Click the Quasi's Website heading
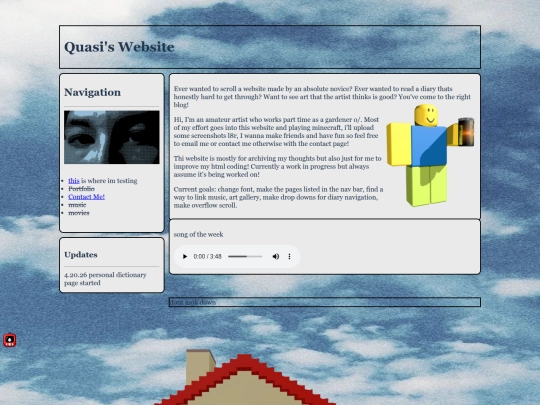Viewport: 540px width, 405px height. point(119,47)
